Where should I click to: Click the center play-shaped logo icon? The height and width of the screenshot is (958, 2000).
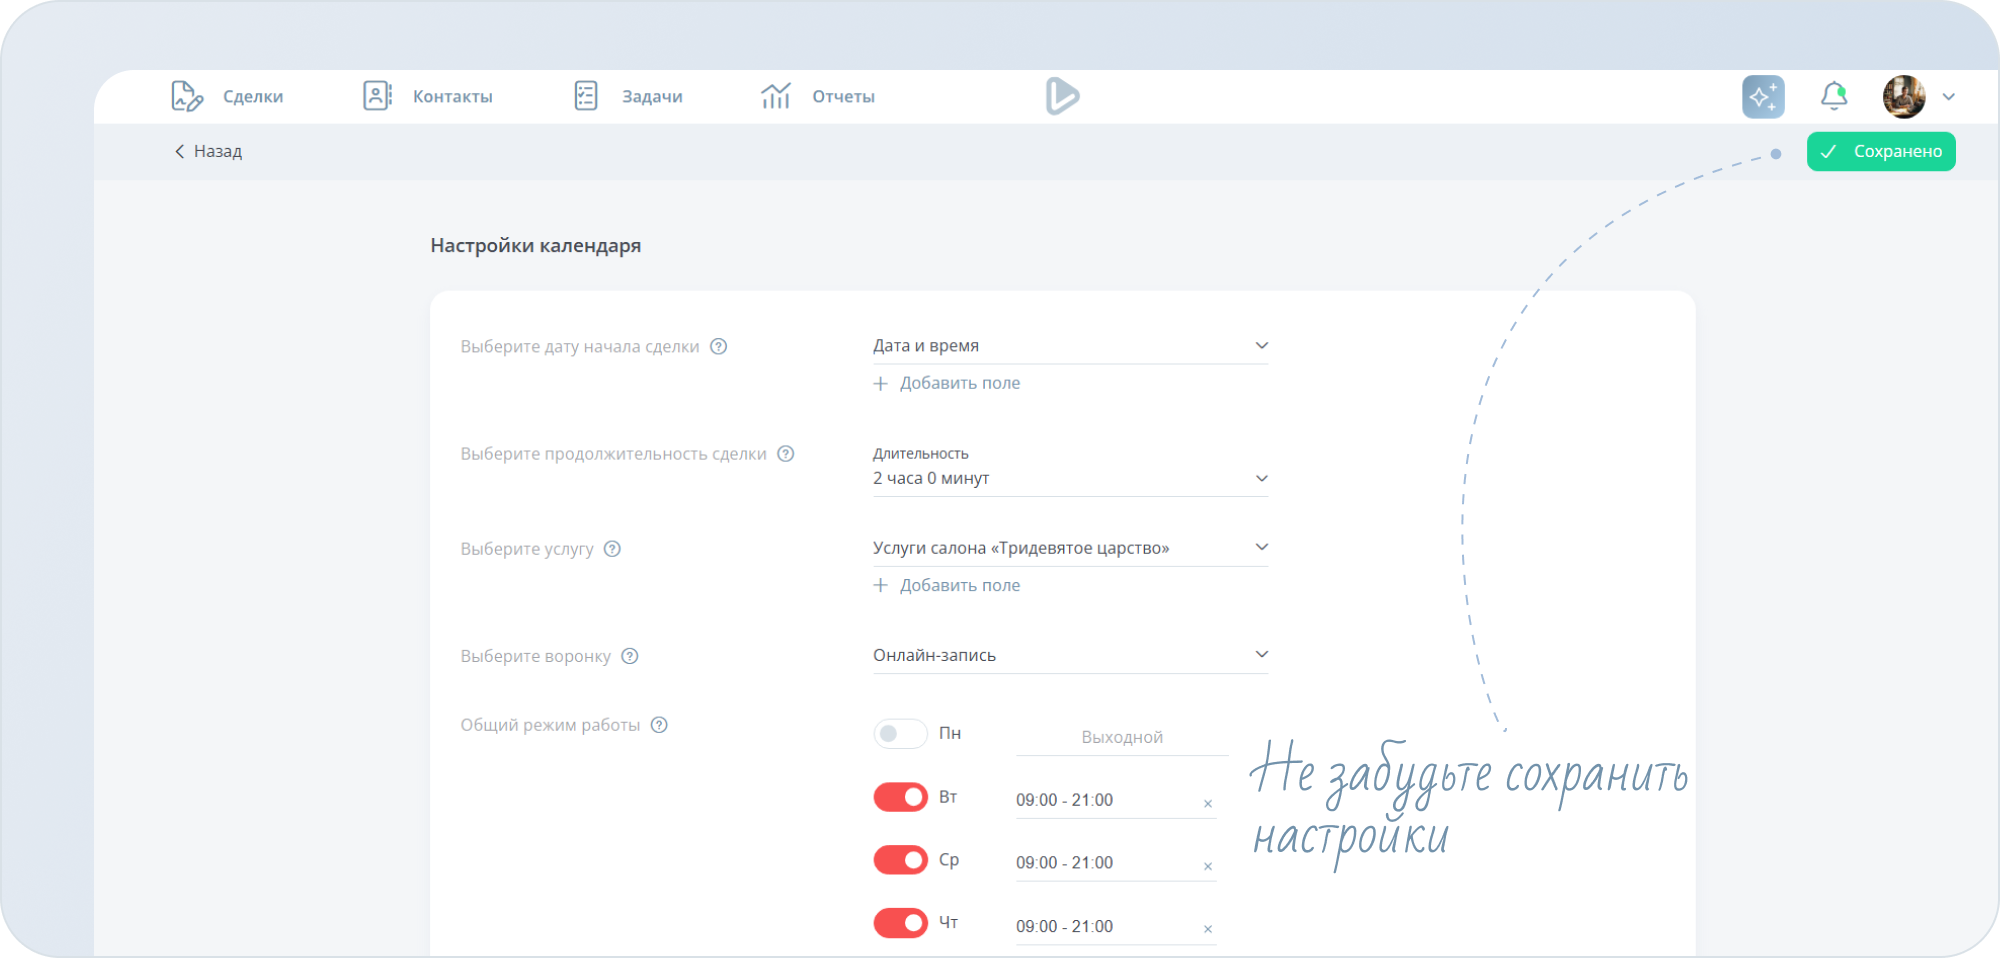click(x=1061, y=96)
